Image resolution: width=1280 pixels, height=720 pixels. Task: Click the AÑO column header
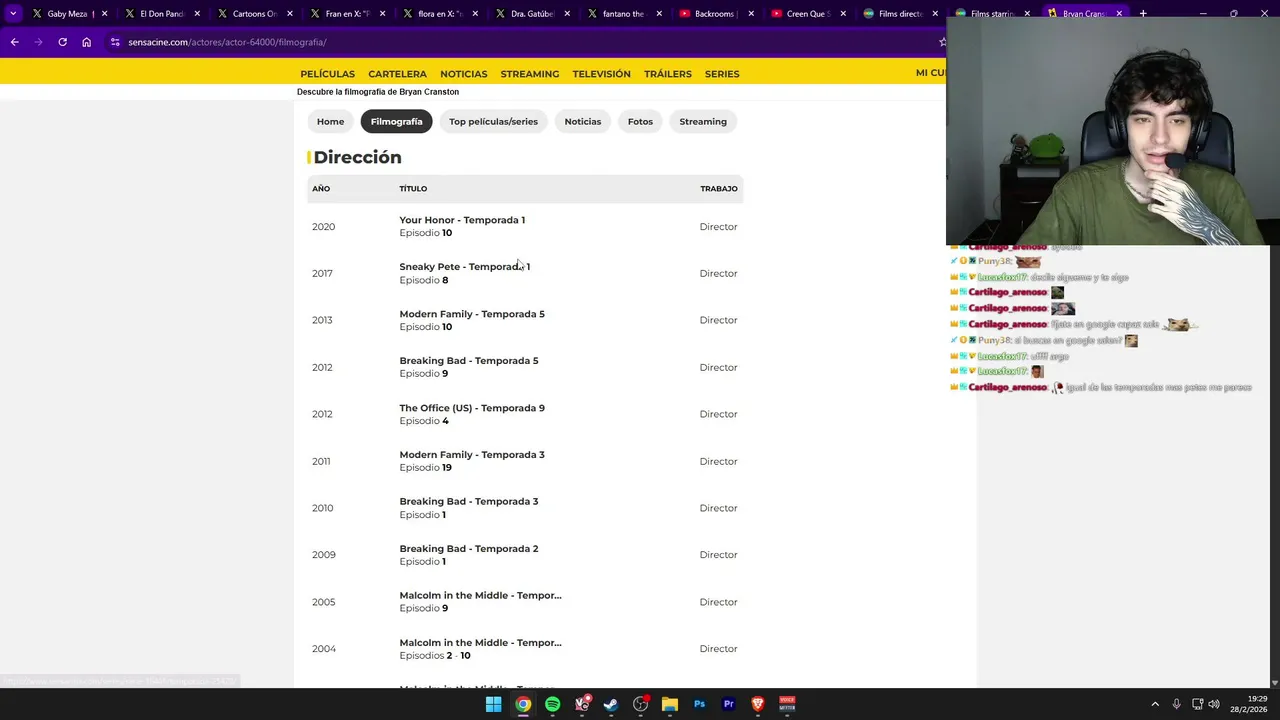(321, 189)
